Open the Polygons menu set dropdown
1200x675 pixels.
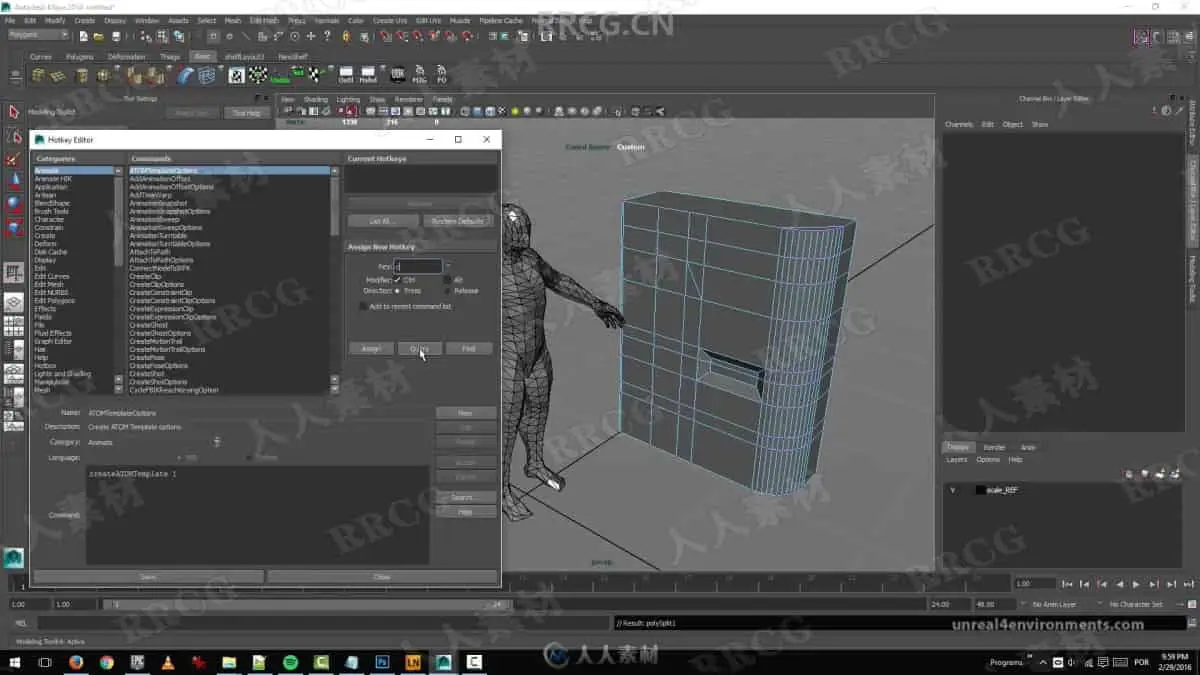point(38,35)
